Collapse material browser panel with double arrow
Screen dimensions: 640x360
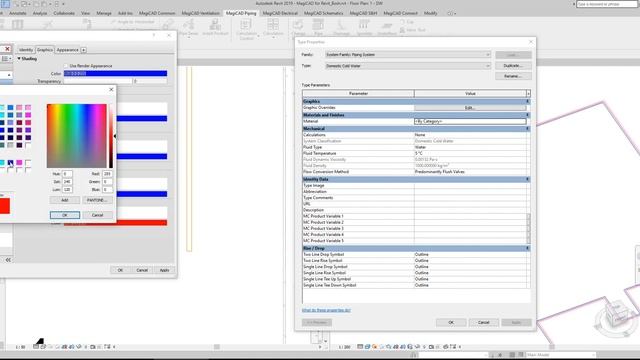[8, 260]
